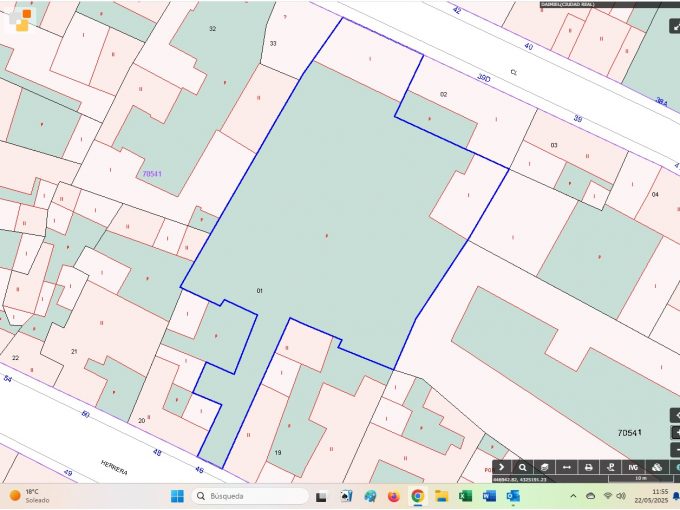Expand the map toolbar chevron arrow

coord(501,467)
